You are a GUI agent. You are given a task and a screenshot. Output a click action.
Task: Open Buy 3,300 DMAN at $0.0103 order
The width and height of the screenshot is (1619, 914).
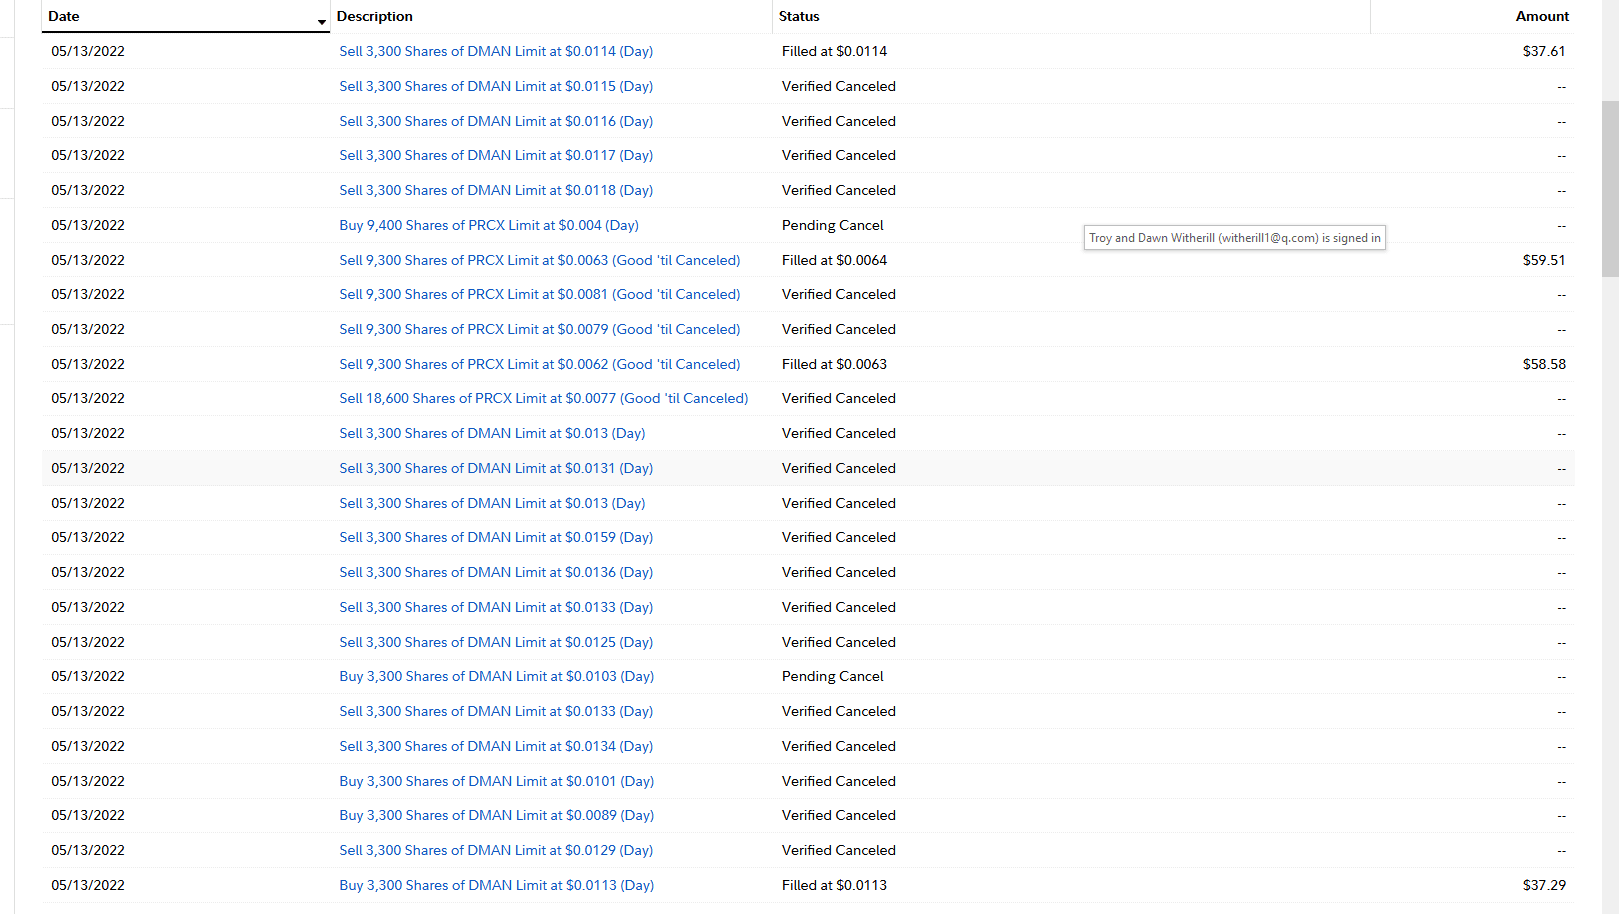496,676
